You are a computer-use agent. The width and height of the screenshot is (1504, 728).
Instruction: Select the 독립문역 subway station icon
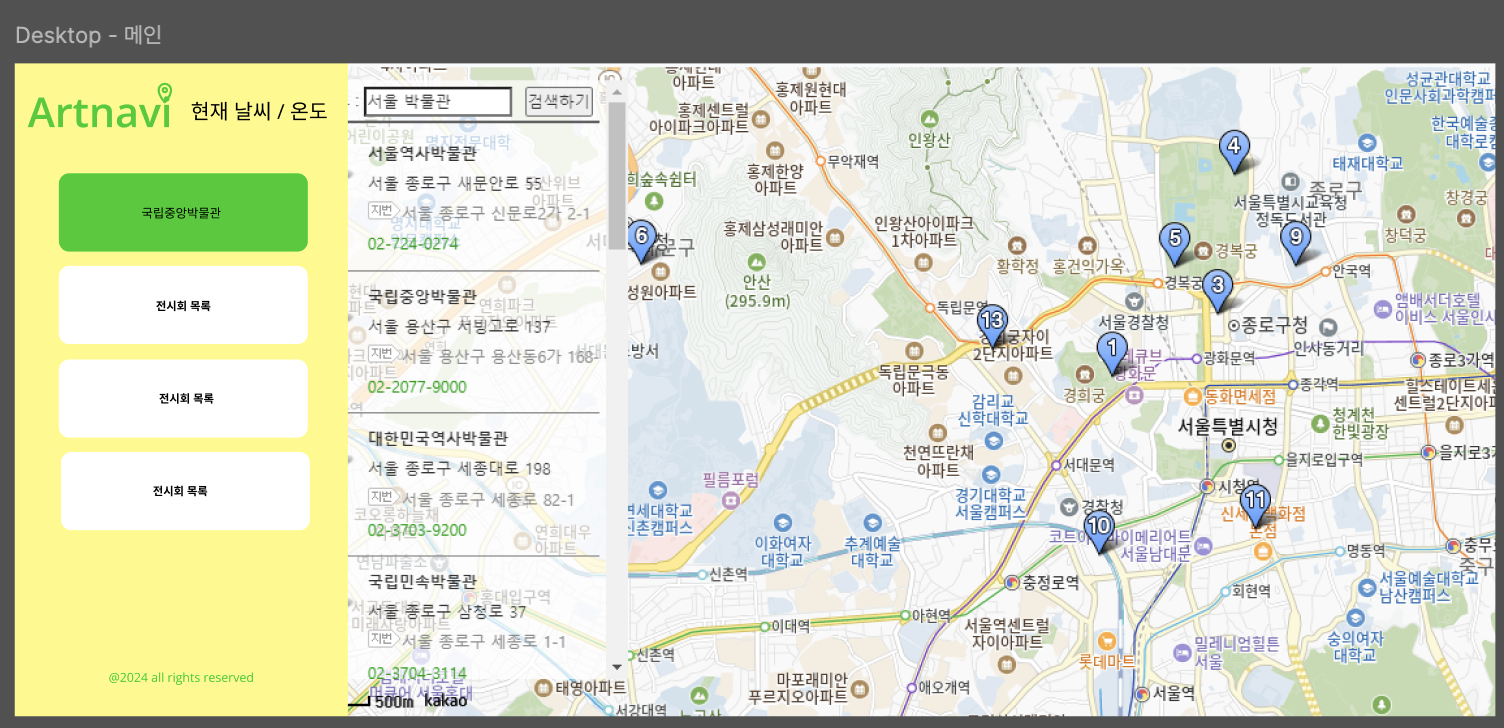929,307
